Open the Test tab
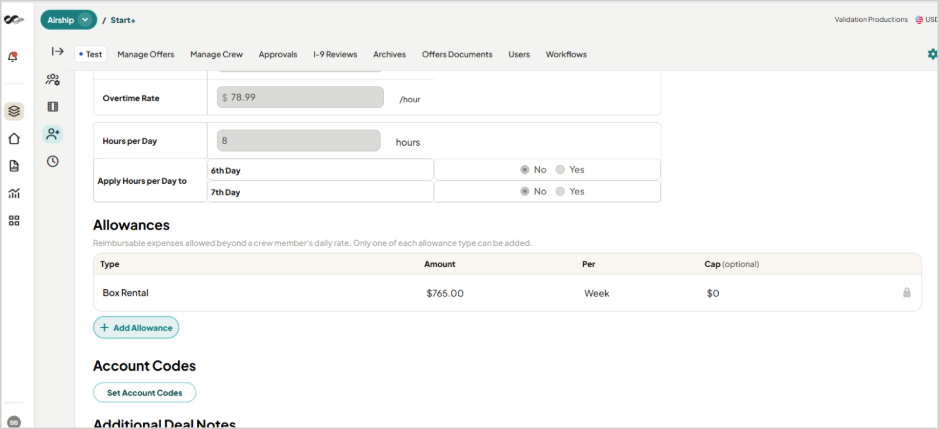 coord(91,54)
